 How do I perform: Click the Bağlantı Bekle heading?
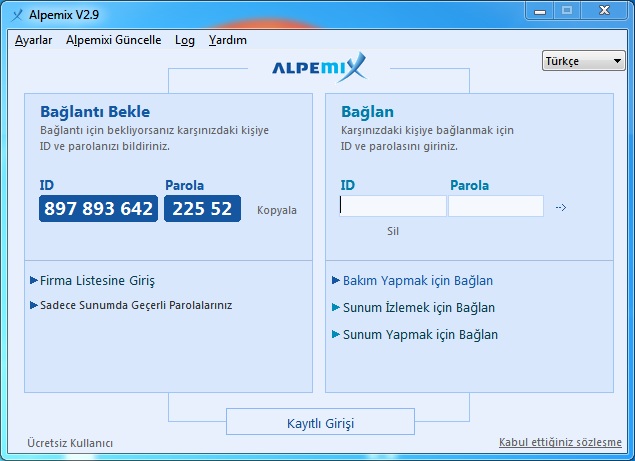coord(95,111)
